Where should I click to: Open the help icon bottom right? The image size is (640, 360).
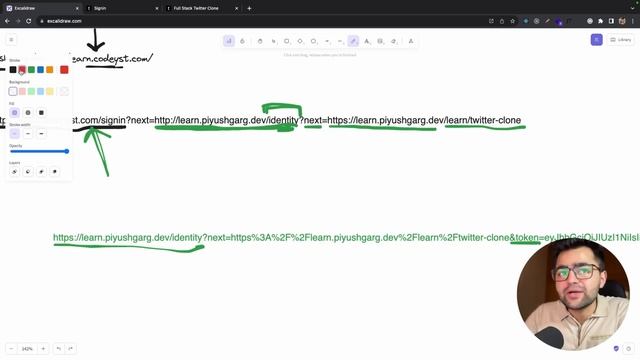629,349
